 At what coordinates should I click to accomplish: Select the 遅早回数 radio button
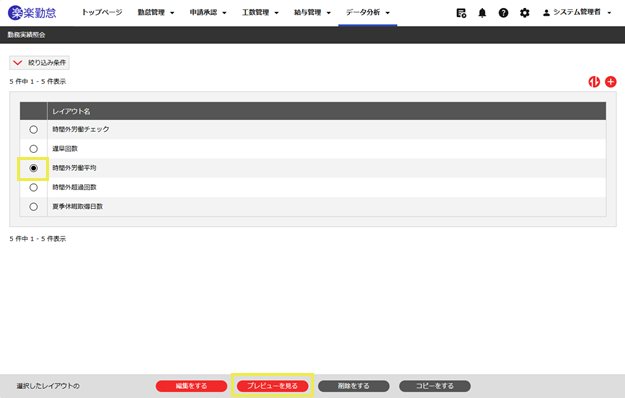point(33,149)
